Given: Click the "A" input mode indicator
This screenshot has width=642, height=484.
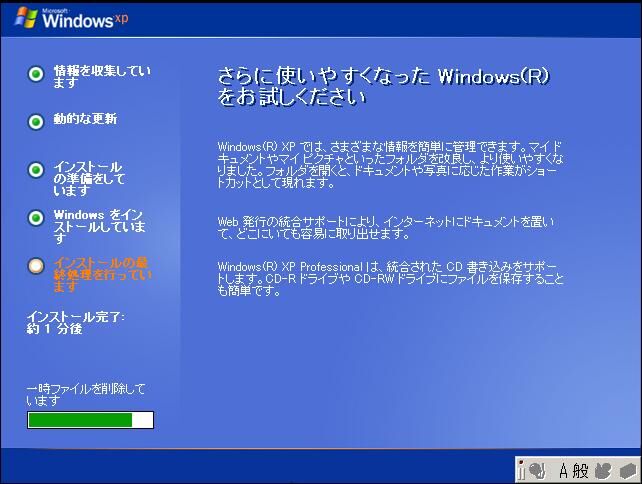Looking at the screenshot, I should (x=565, y=468).
